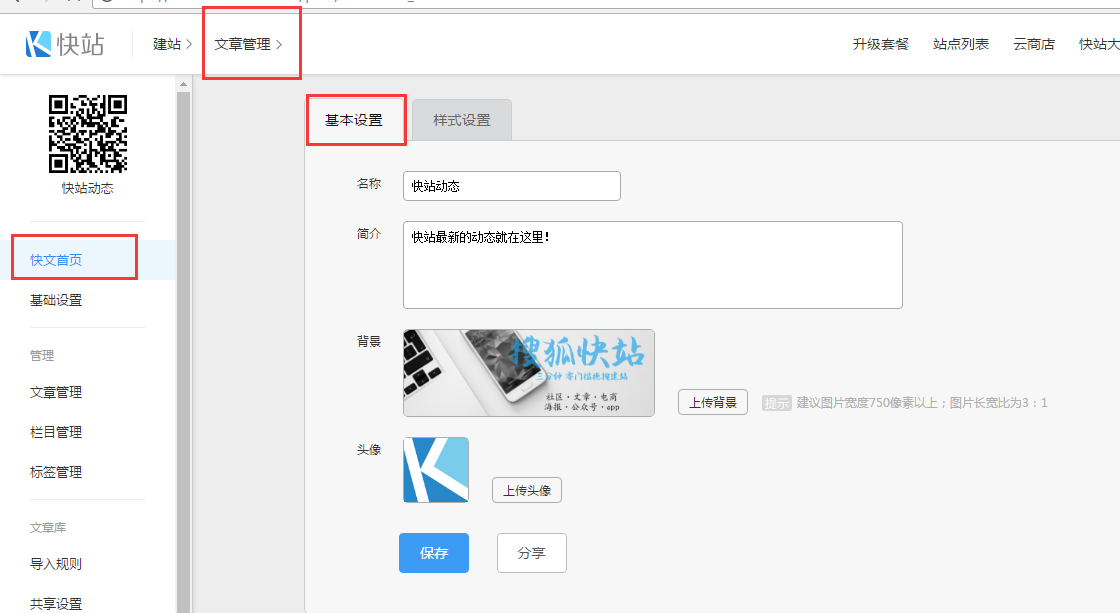
Task: Click the background banner image preview
Action: [x=528, y=373]
